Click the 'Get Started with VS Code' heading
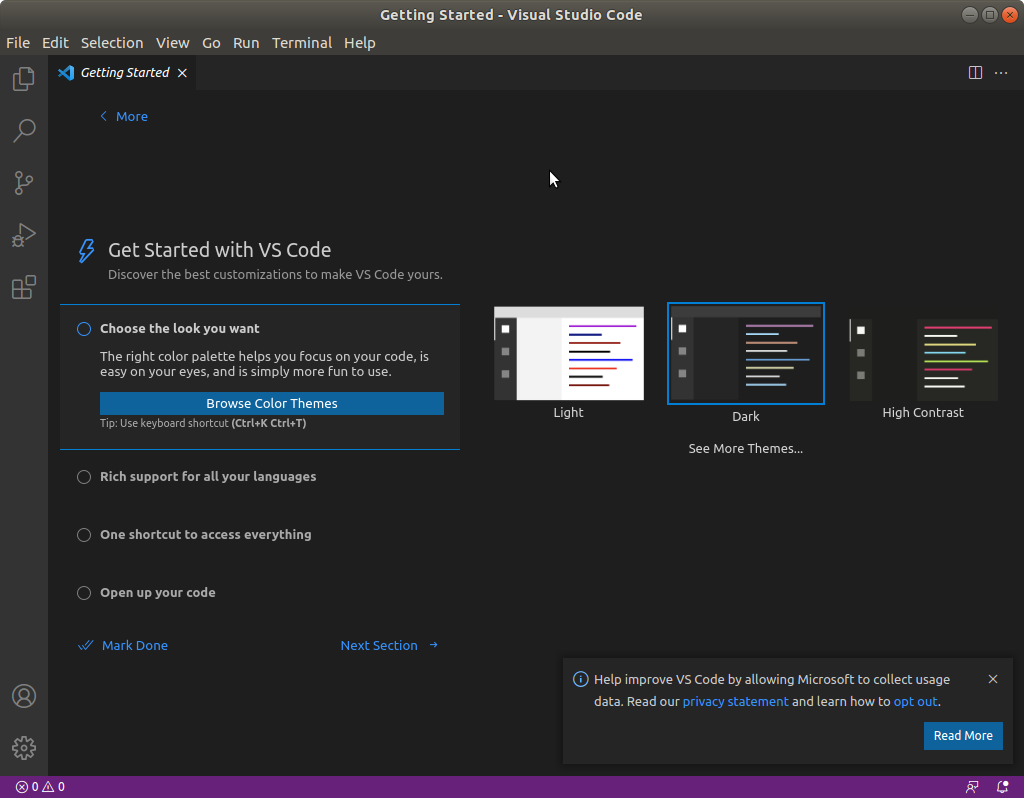Viewport: 1024px width, 798px height. [x=219, y=250]
